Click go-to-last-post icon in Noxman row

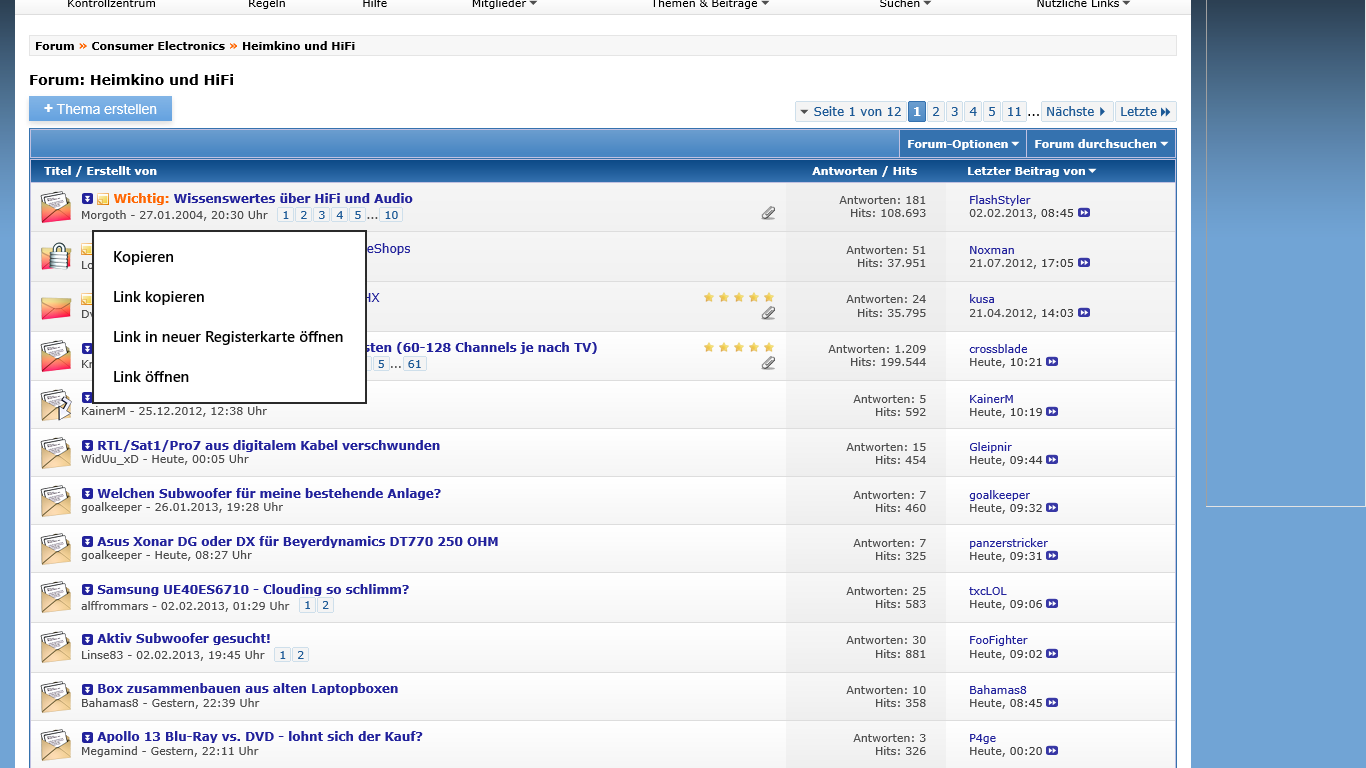1084,263
